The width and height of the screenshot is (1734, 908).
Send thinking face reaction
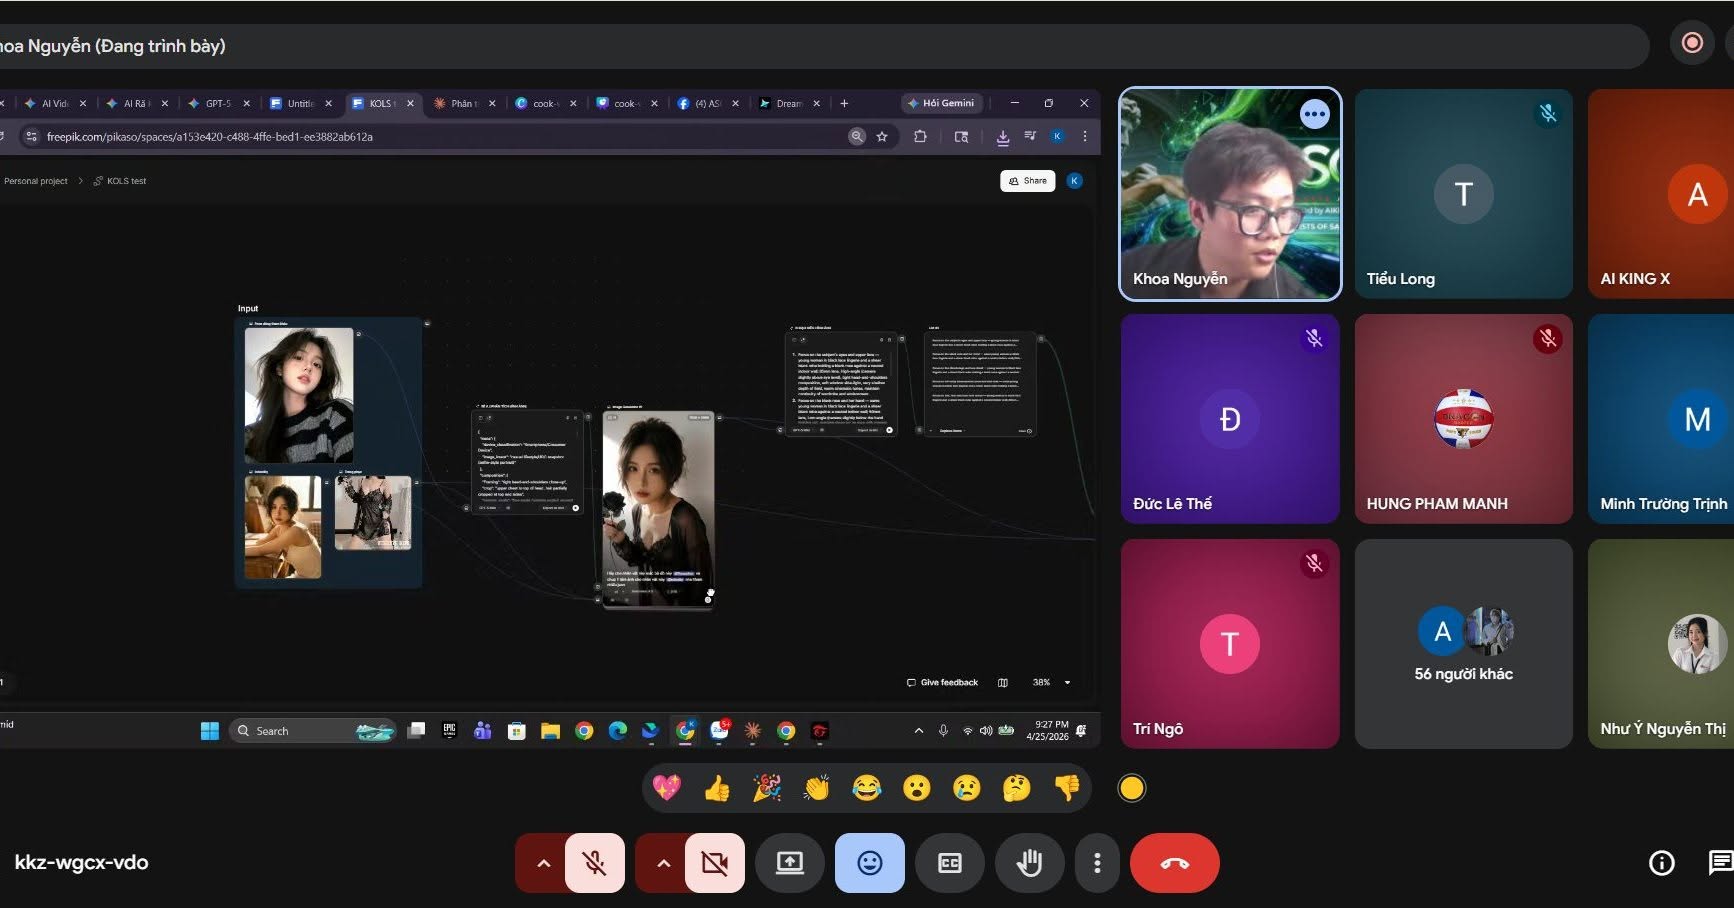tap(1017, 788)
